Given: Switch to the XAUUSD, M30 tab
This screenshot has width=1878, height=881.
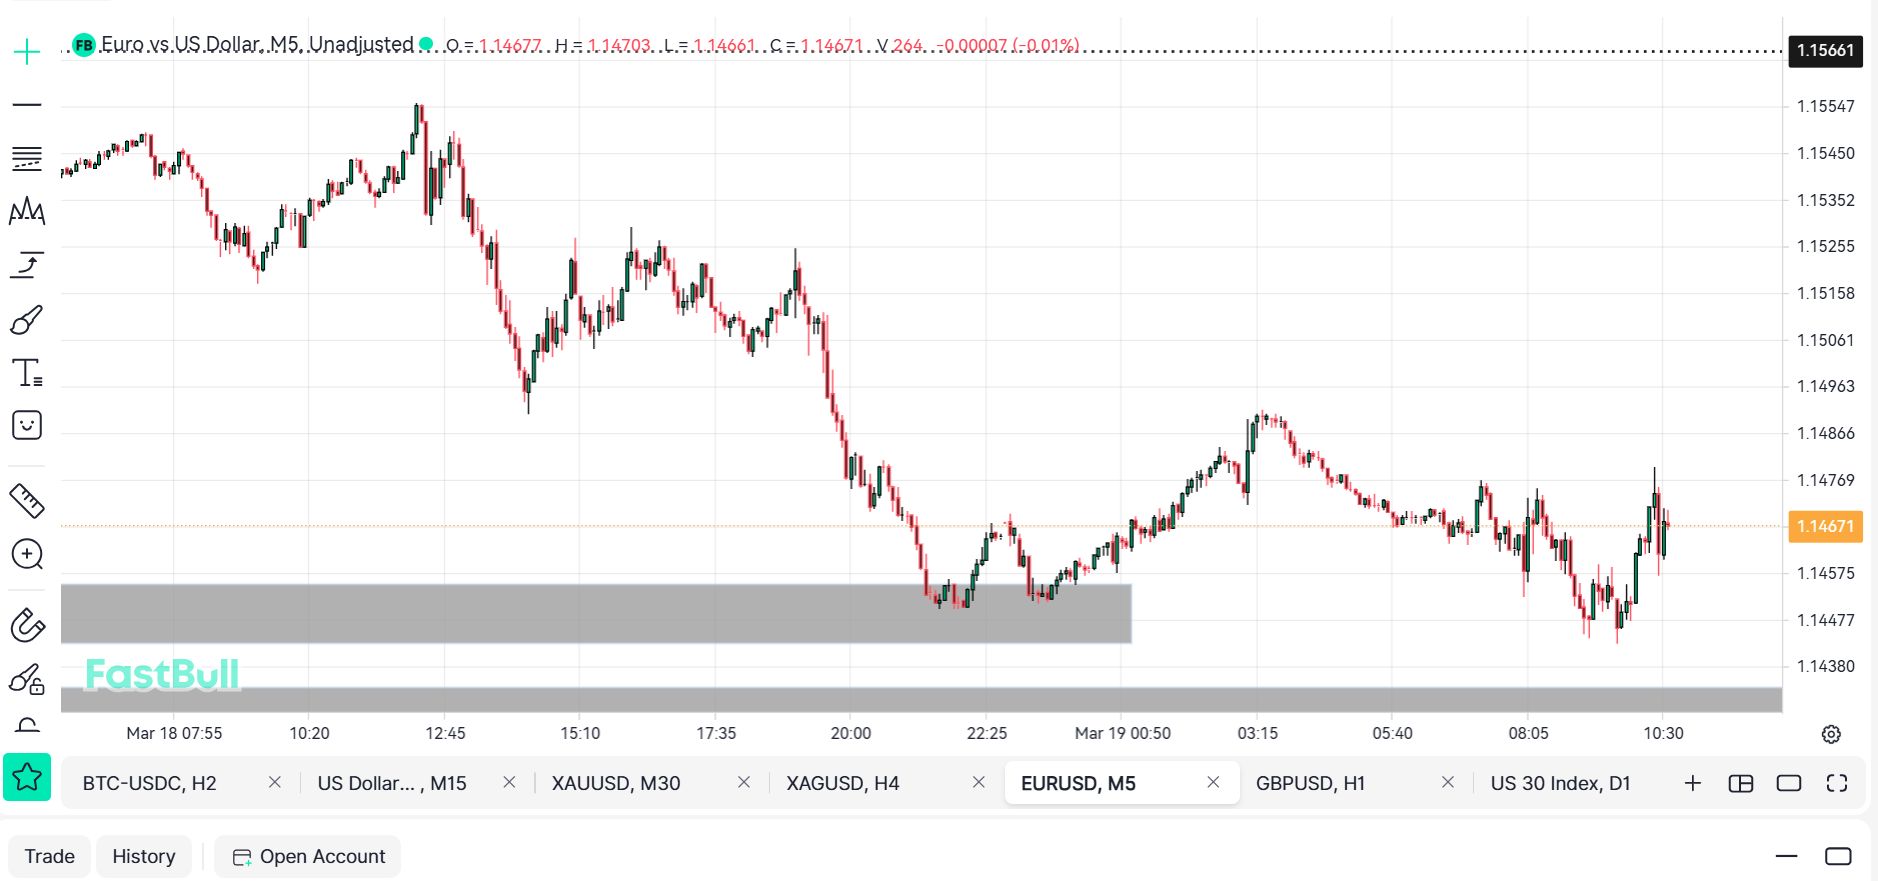Looking at the screenshot, I should pyautogui.click(x=616, y=783).
